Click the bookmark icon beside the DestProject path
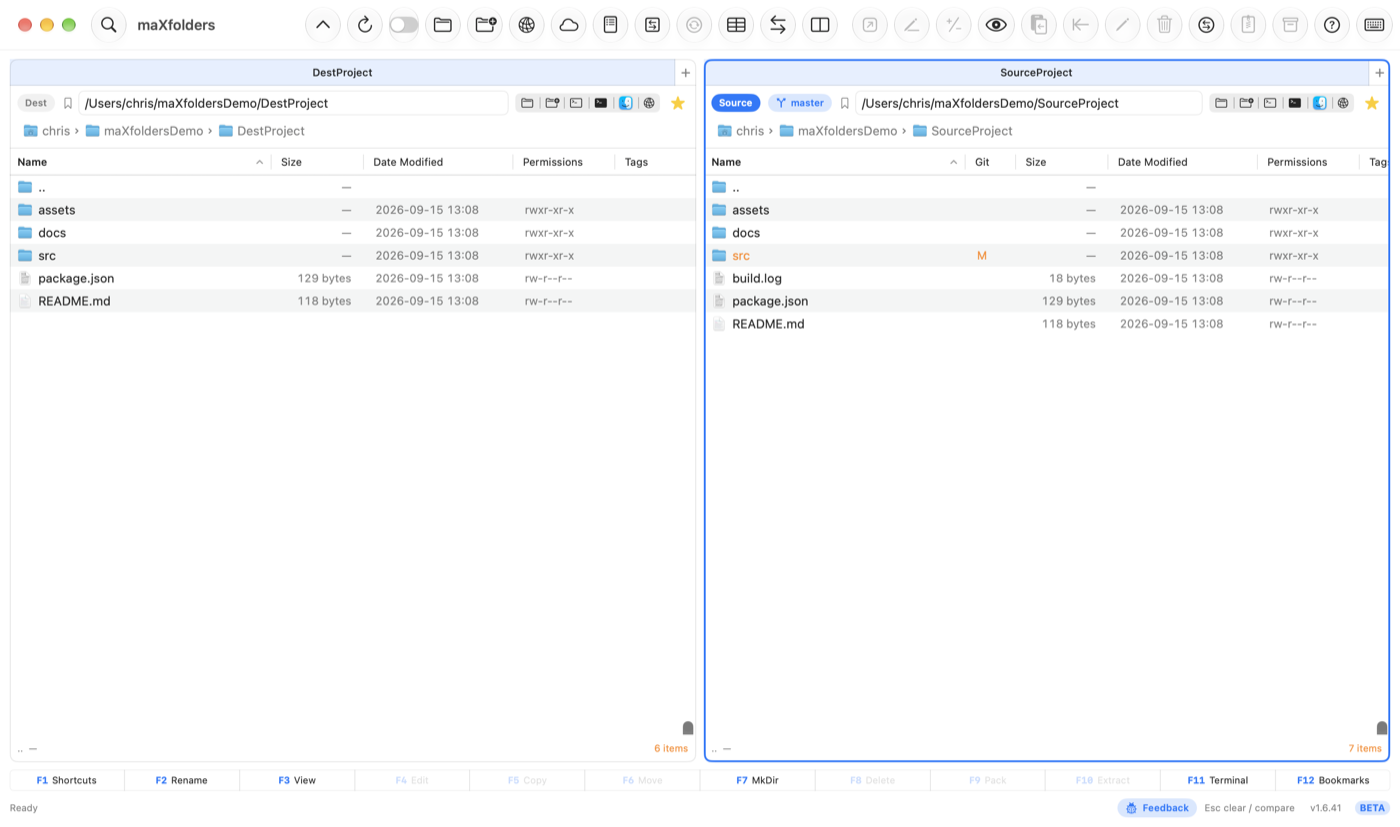 (x=68, y=103)
